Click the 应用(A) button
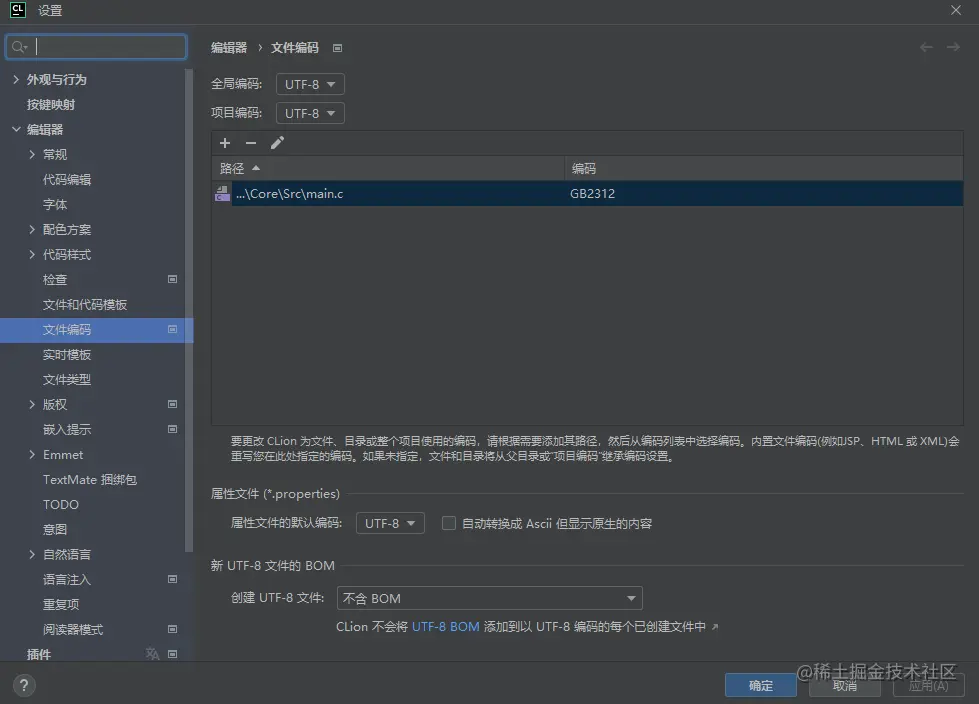 (x=928, y=685)
